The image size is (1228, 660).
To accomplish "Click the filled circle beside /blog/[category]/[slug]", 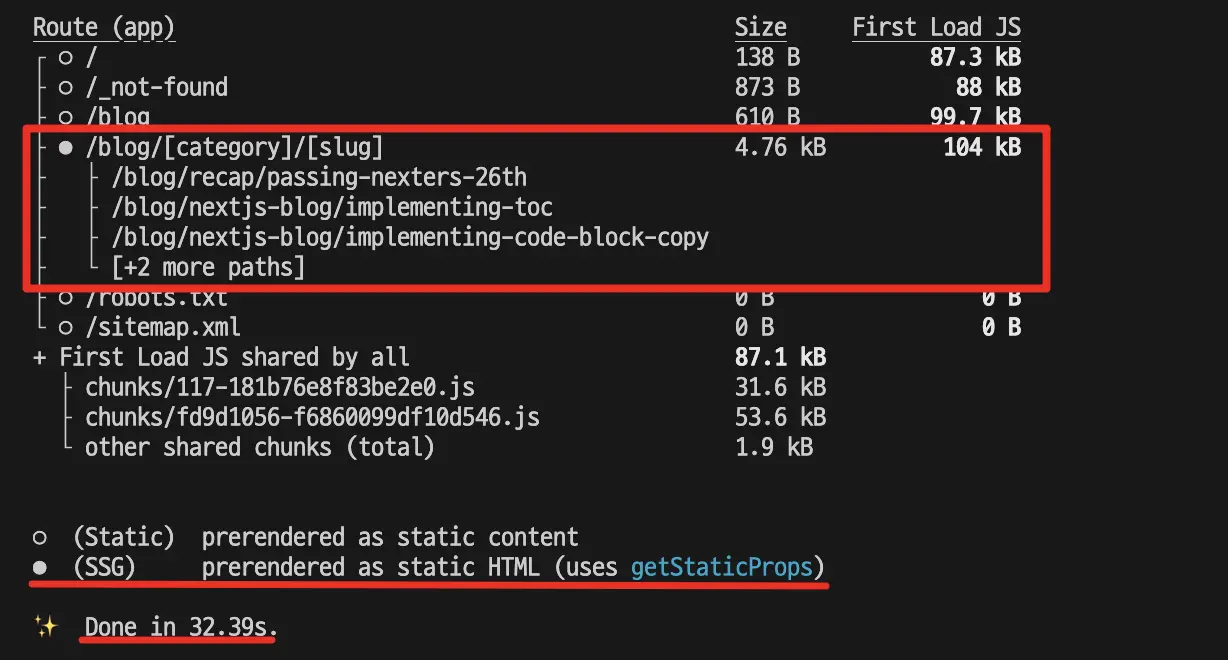I will pos(66,148).
